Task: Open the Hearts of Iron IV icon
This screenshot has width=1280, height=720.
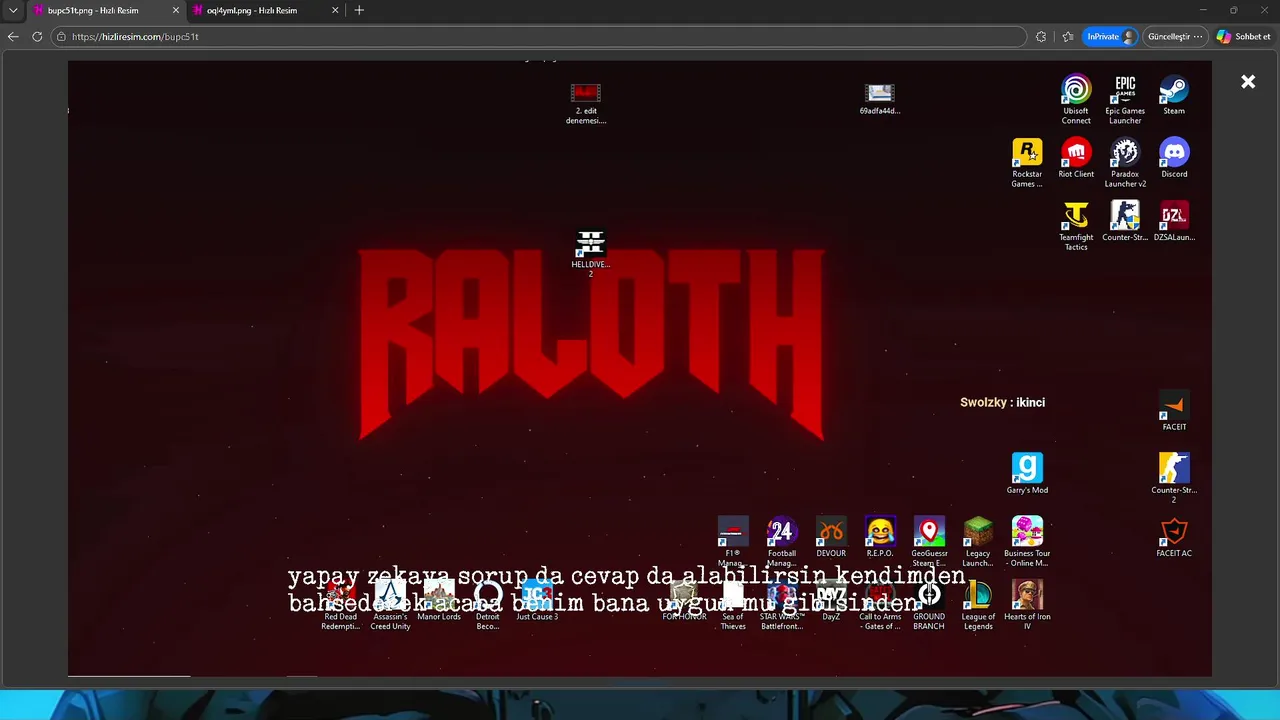Action: 1027,605
